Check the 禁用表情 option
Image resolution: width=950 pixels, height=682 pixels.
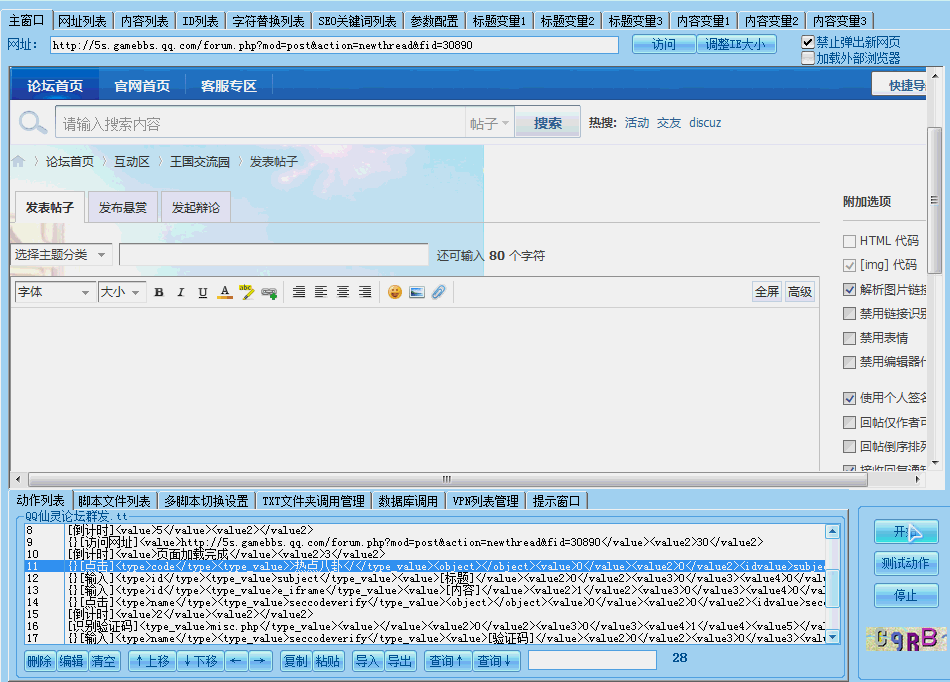pos(849,338)
